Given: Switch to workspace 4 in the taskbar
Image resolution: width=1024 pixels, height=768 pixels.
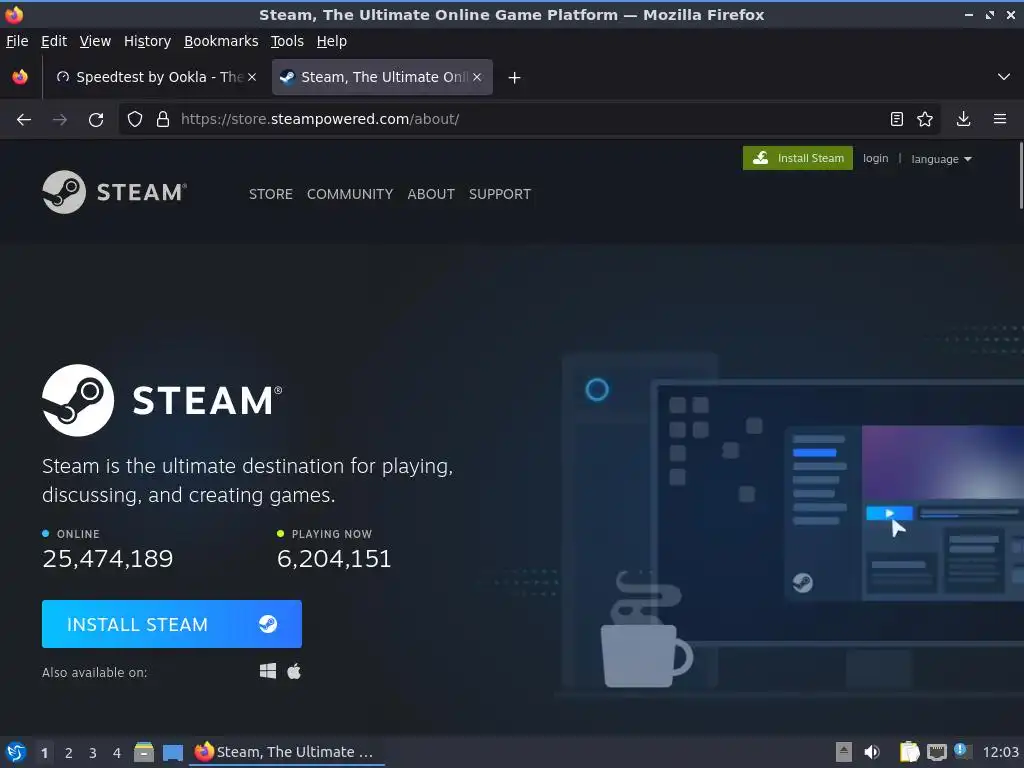Looking at the screenshot, I should (x=117, y=753).
